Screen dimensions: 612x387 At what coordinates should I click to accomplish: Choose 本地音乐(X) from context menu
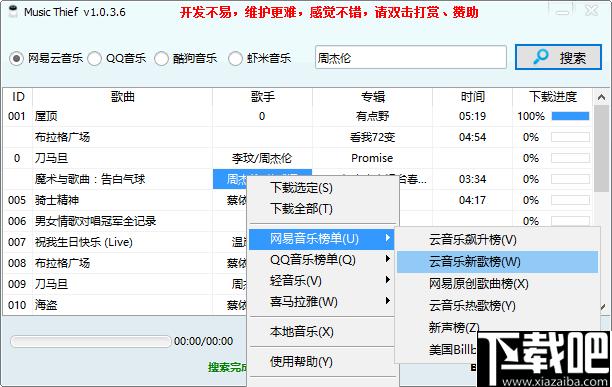tap(302, 332)
